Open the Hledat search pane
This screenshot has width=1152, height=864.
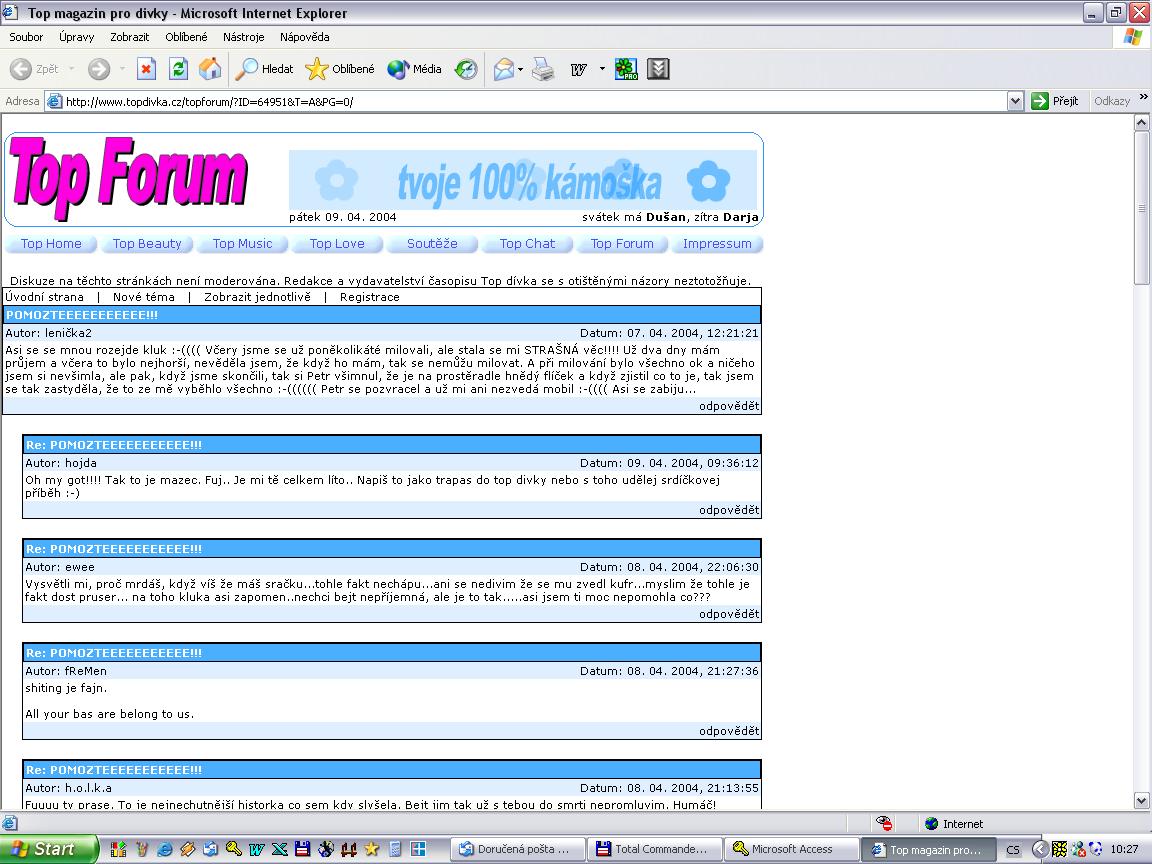(265, 69)
